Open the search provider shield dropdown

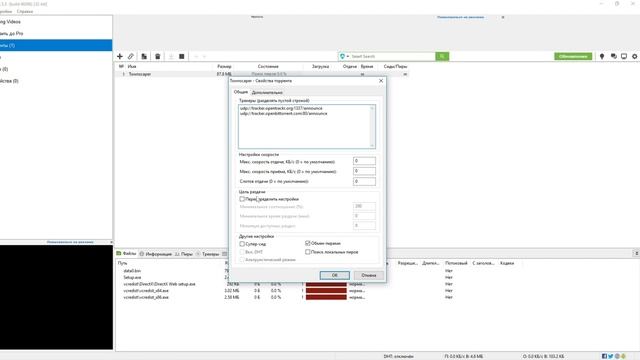344,56
